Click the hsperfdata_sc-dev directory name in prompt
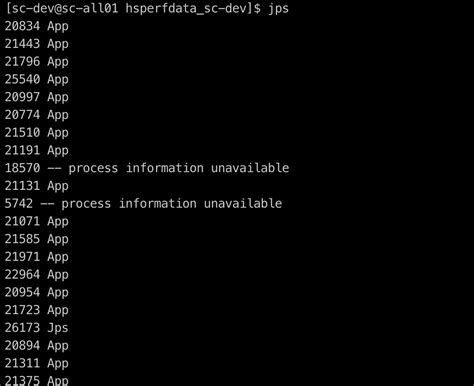Screen dimensions: 474x386 [x=186, y=9]
